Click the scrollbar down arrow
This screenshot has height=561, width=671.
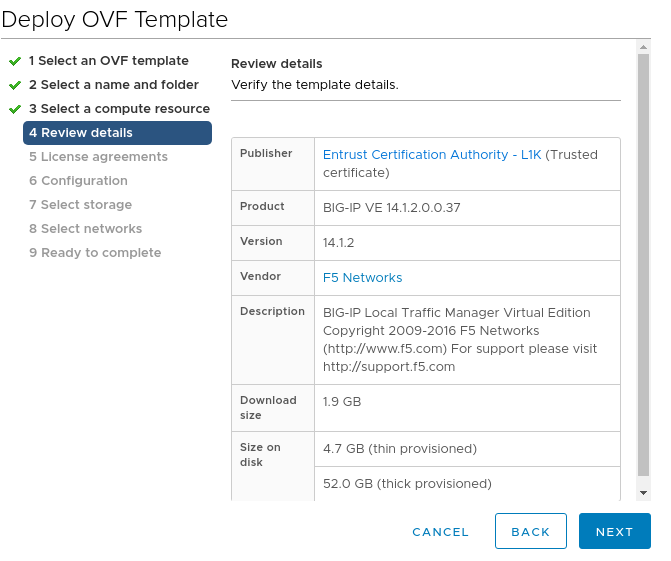(x=643, y=493)
